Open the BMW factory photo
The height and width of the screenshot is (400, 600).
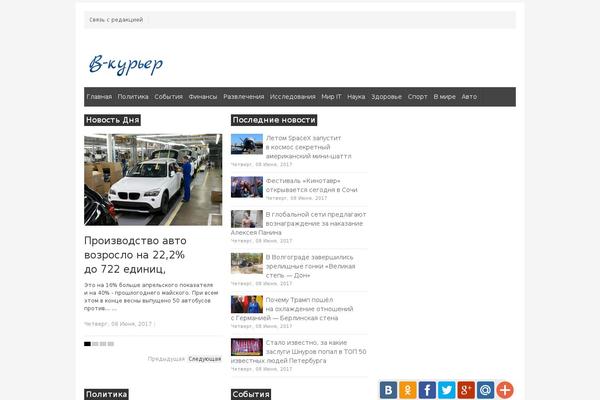point(153,180)
